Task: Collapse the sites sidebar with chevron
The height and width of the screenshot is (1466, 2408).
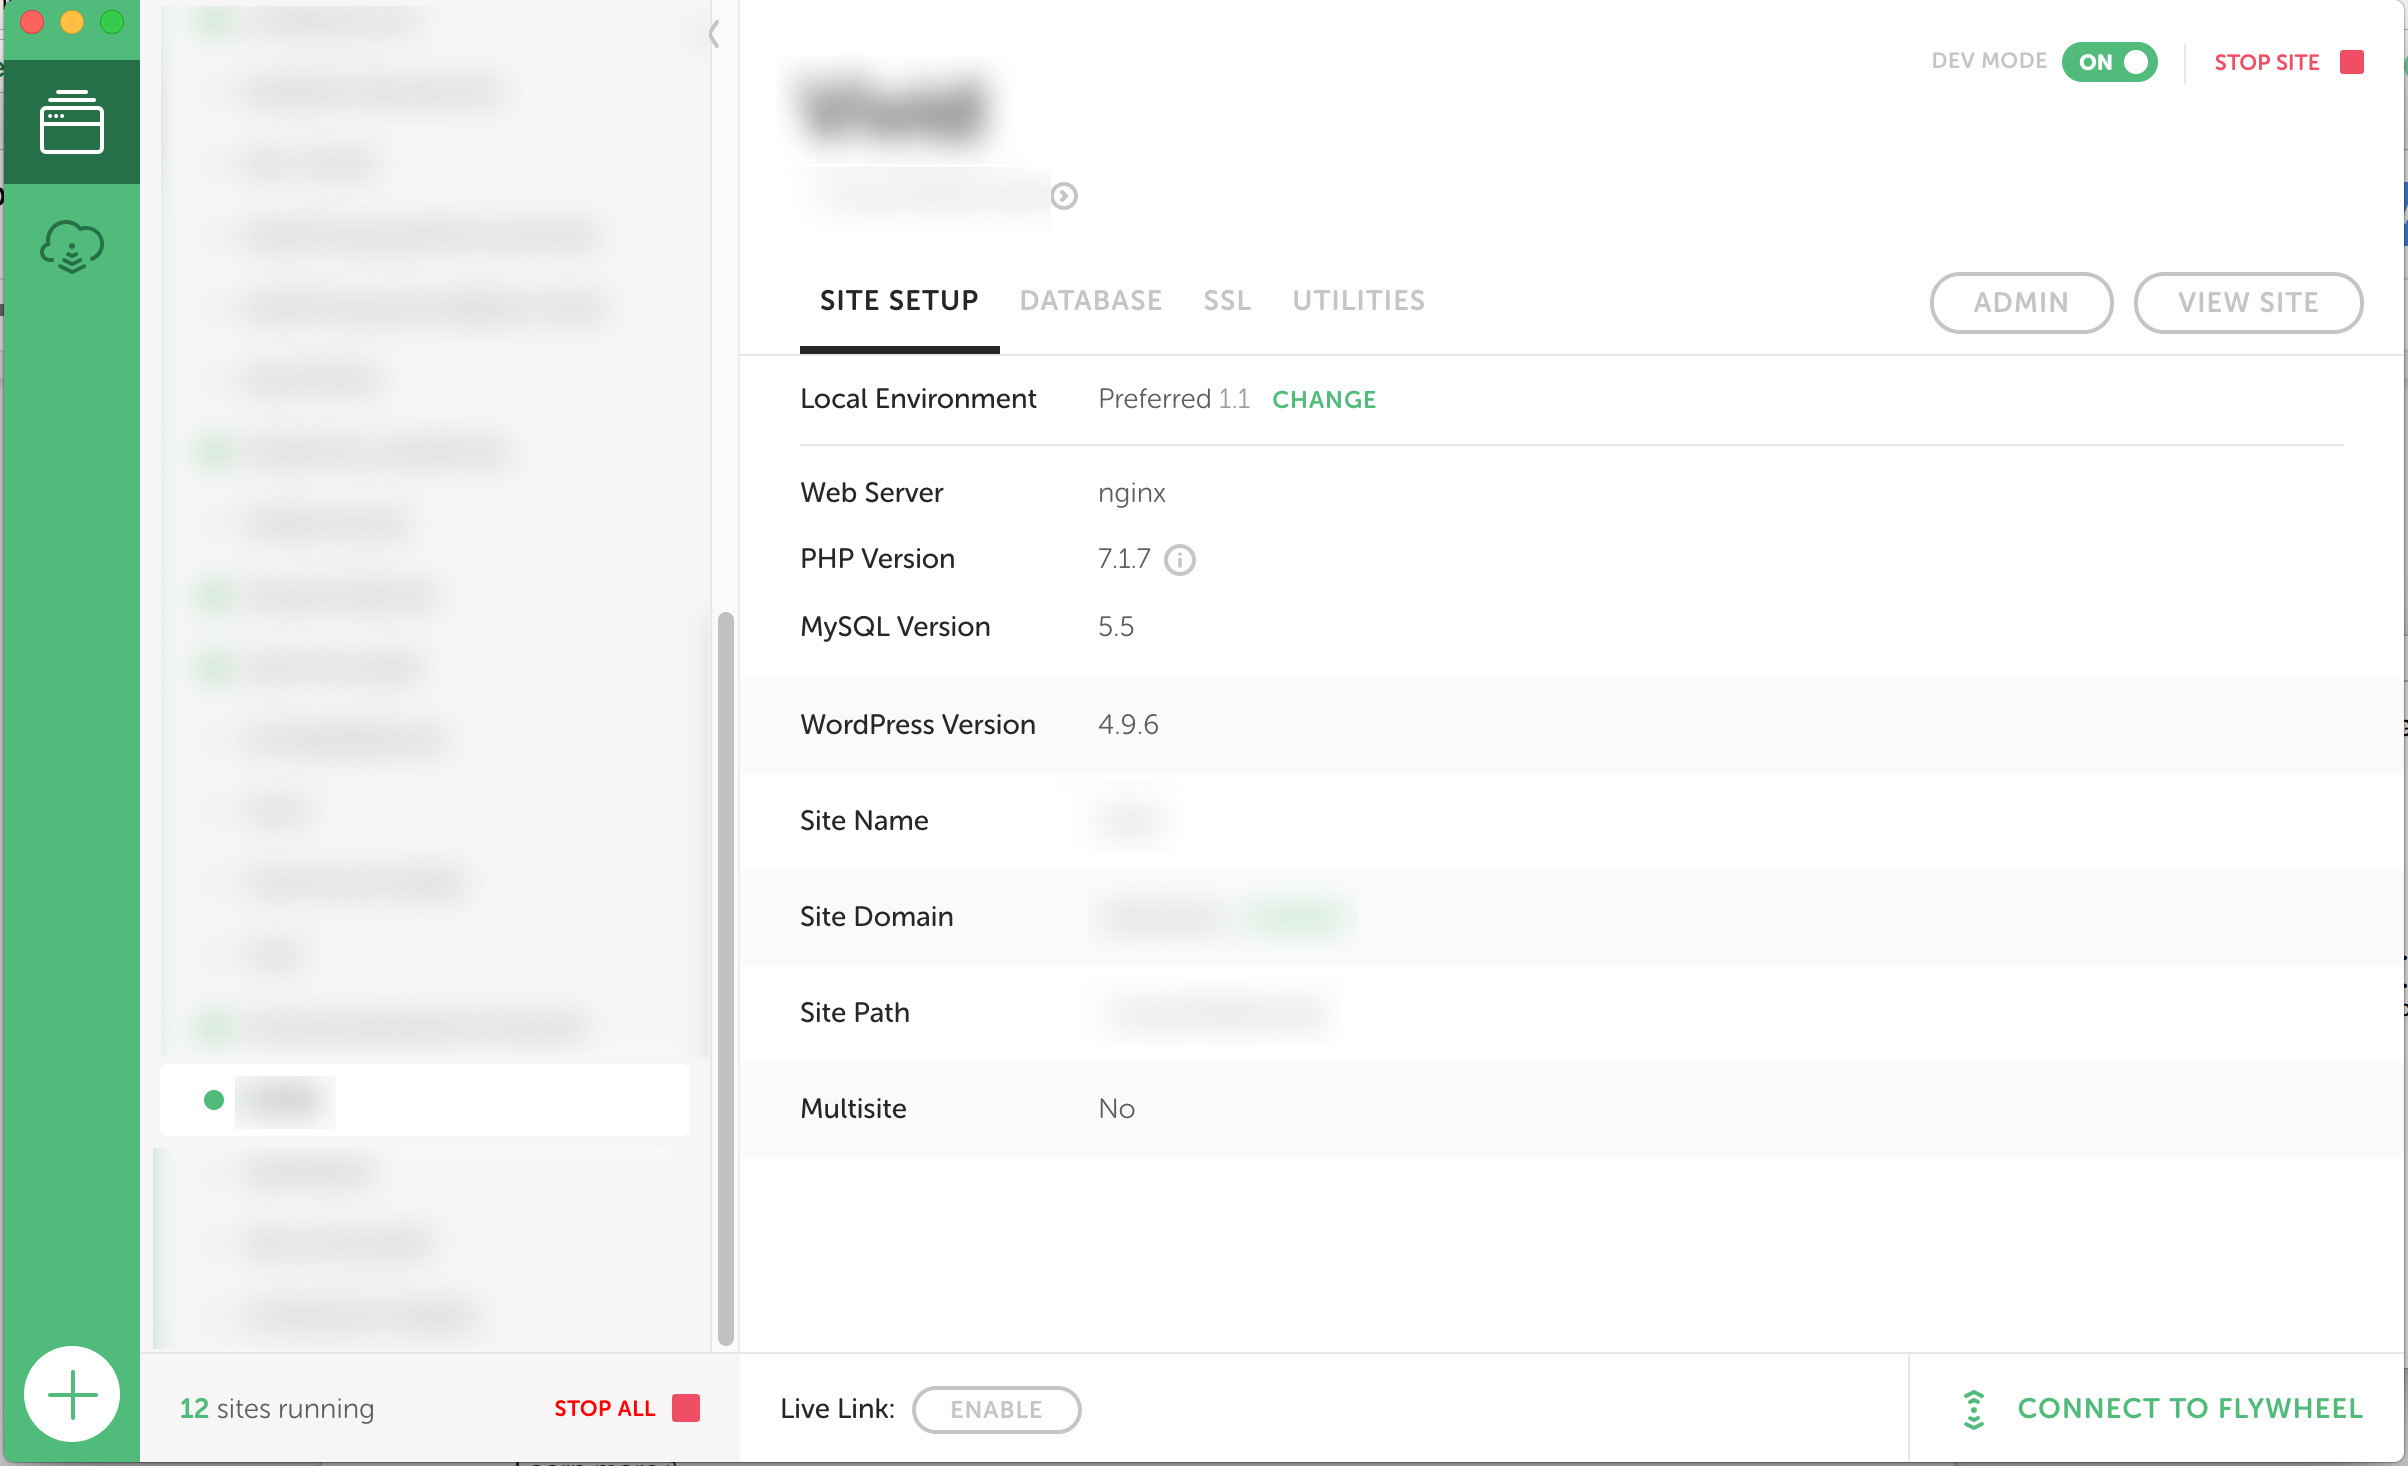Action: point(714,34)
